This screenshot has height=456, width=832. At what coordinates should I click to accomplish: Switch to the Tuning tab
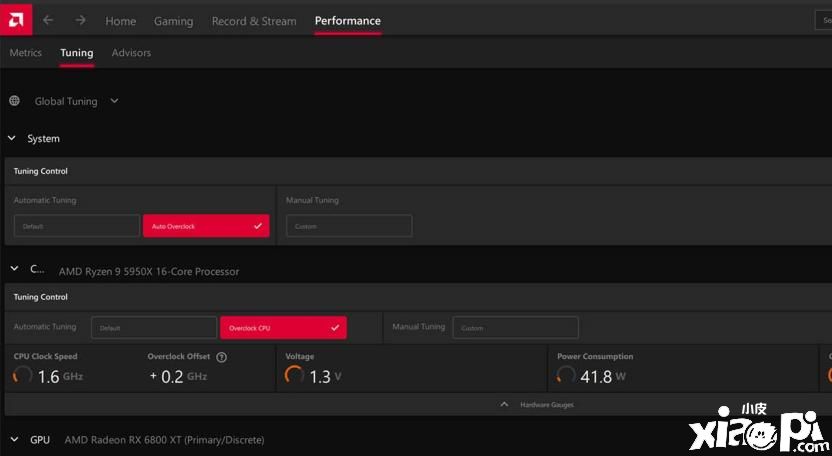click(76, 53)
